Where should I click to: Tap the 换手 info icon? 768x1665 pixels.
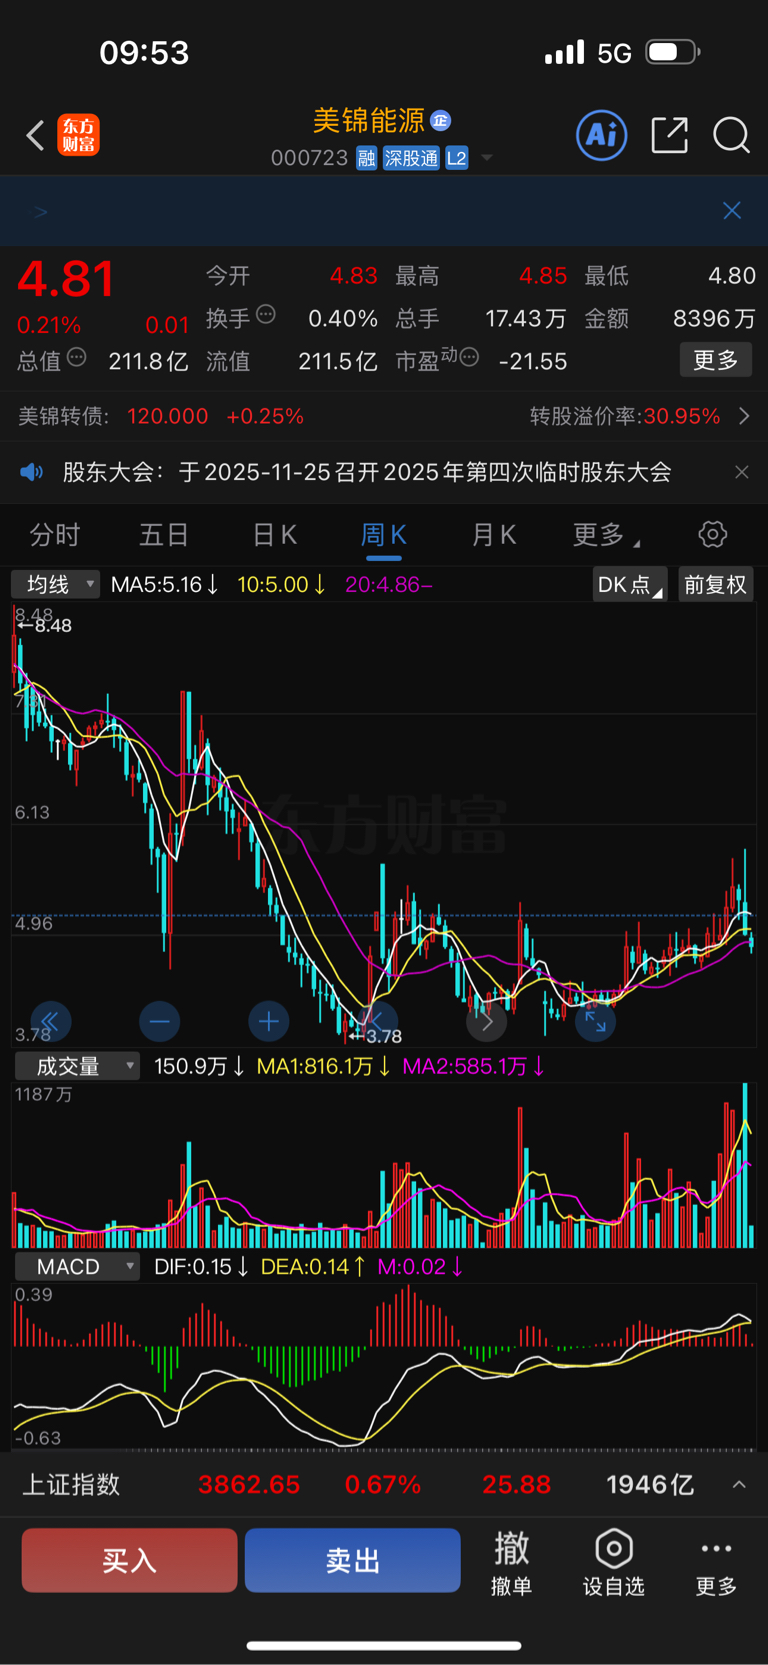pos(266,314)
